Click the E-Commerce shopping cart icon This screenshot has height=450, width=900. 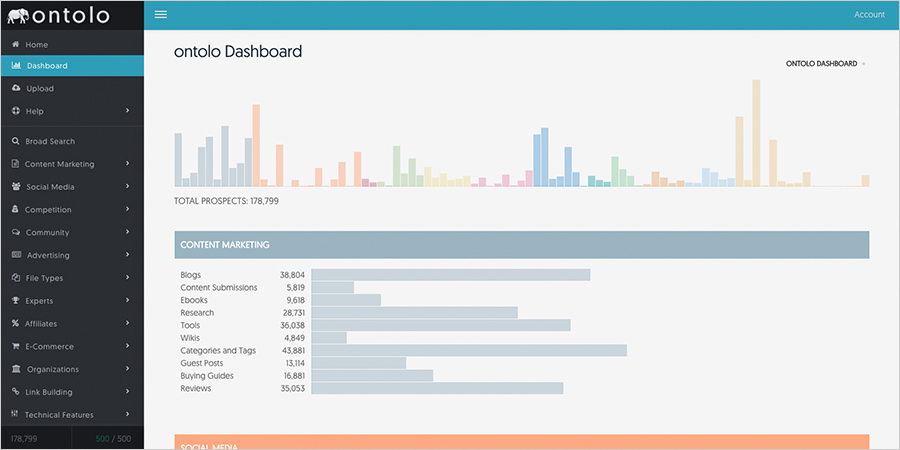[16, 346]
